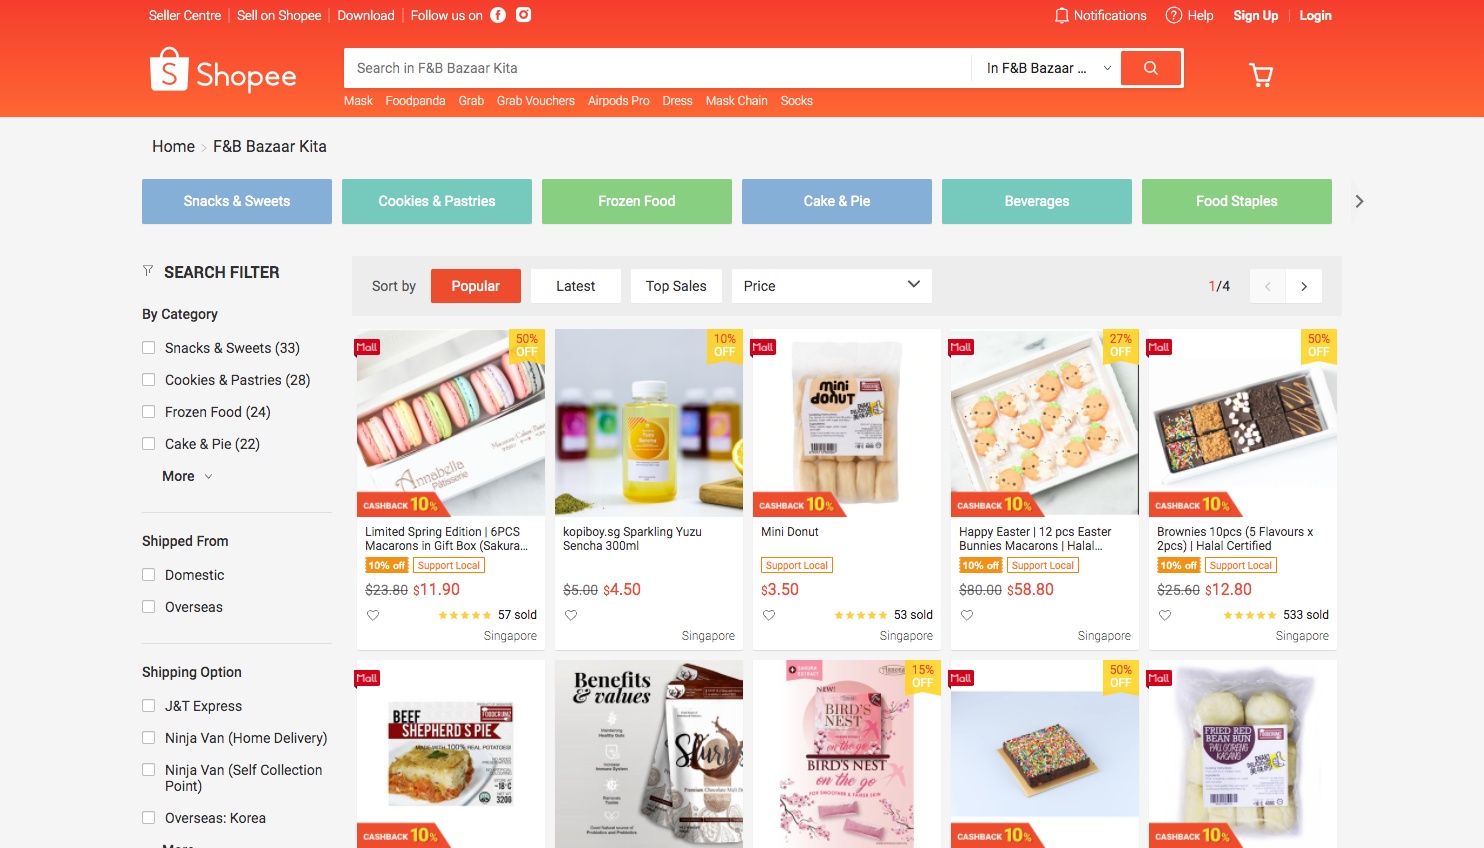Click the Search in F&B Bazaar Kita field

657,68
